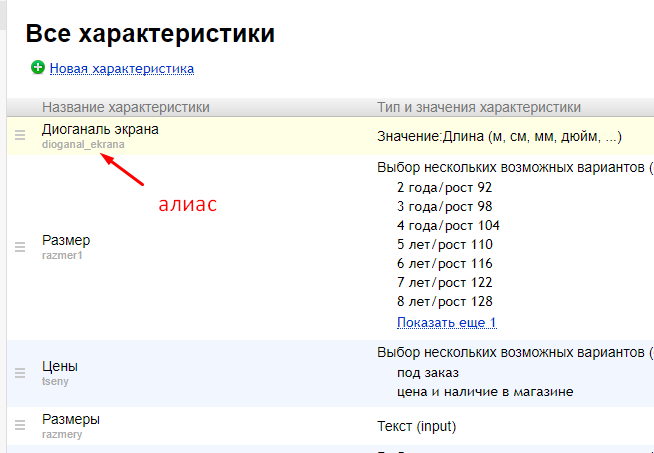This screenshot has height=453, width=654.
Task: Click the 'Тип и значения характеристики' column header
Action: [x=479, y=107]
